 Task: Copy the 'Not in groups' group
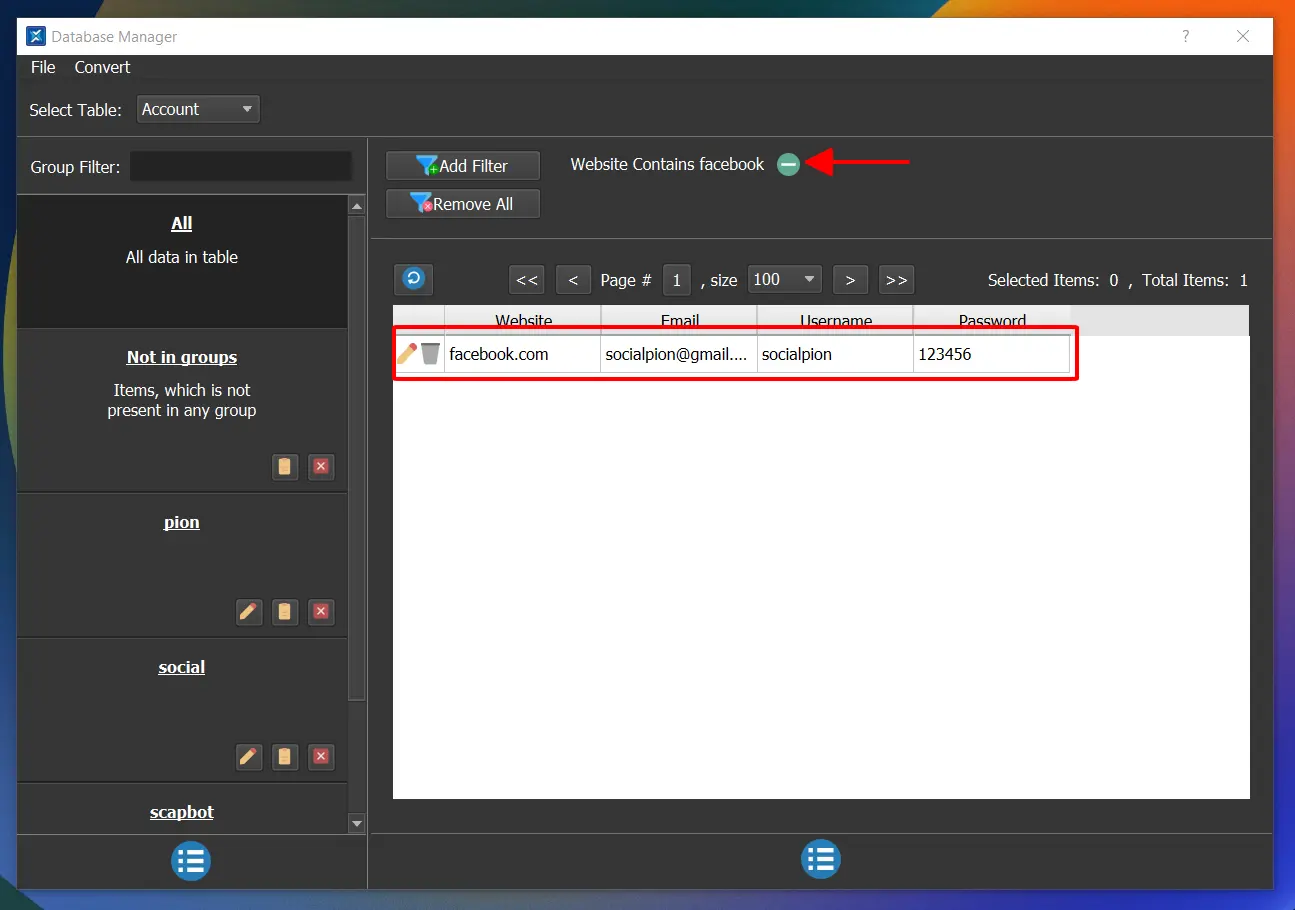click(x=285, y=466)
